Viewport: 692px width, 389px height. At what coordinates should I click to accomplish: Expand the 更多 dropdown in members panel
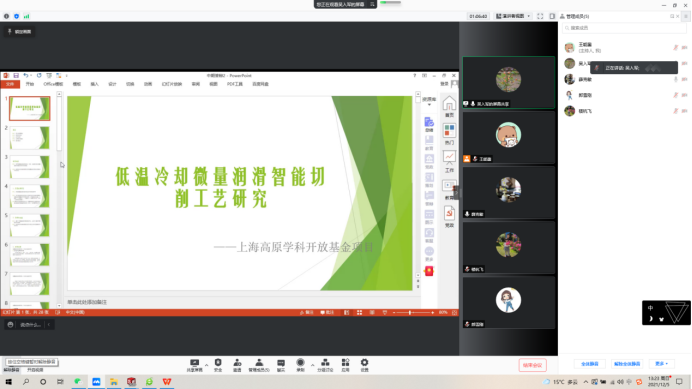click(662, 364)
